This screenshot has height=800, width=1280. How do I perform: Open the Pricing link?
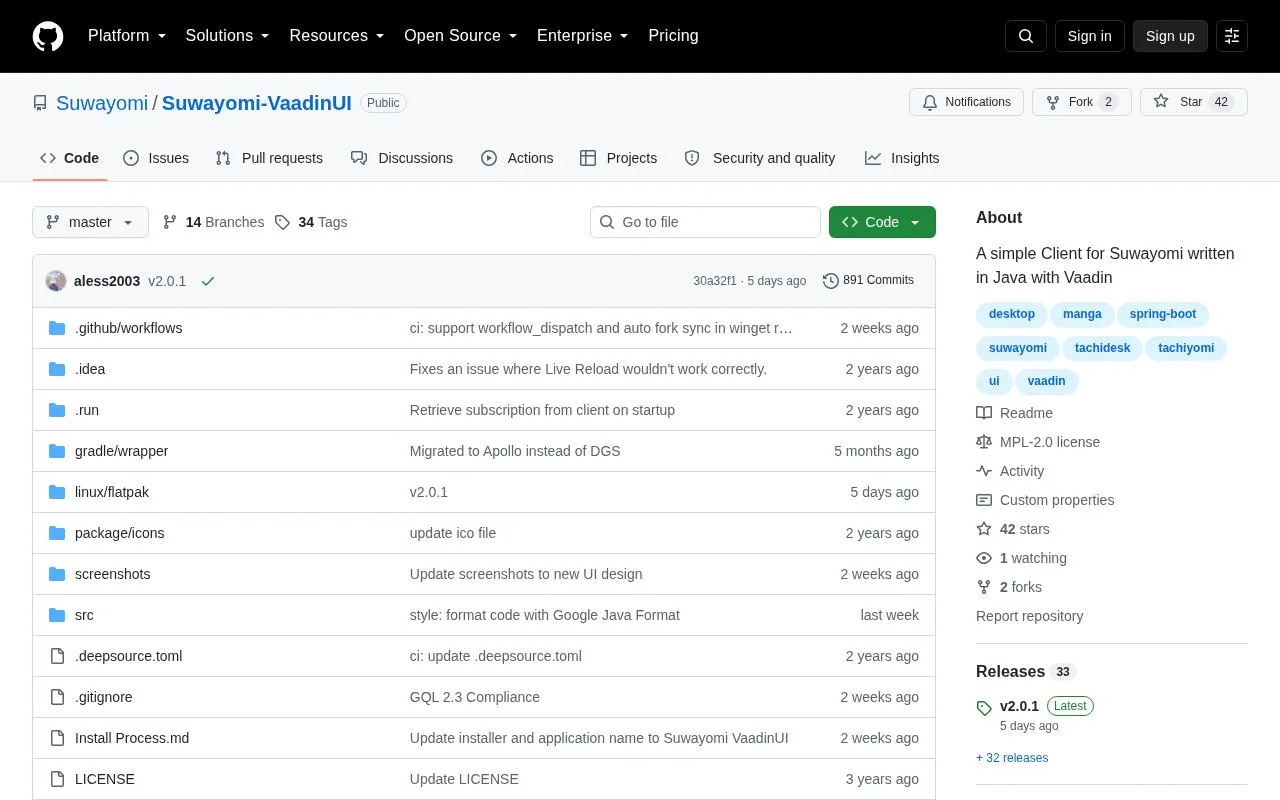673,36
